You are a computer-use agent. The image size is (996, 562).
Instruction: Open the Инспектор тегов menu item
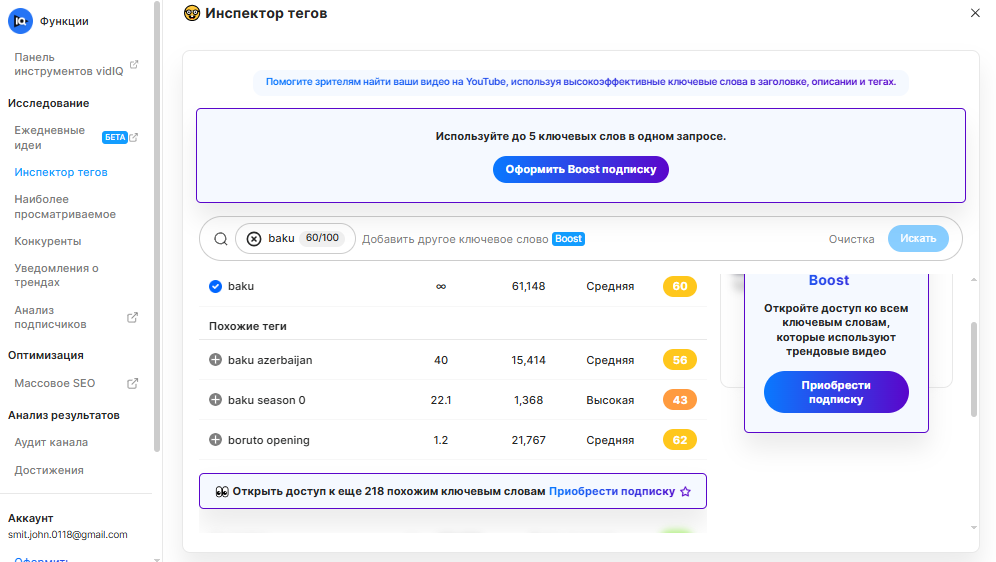click(61, 172)
